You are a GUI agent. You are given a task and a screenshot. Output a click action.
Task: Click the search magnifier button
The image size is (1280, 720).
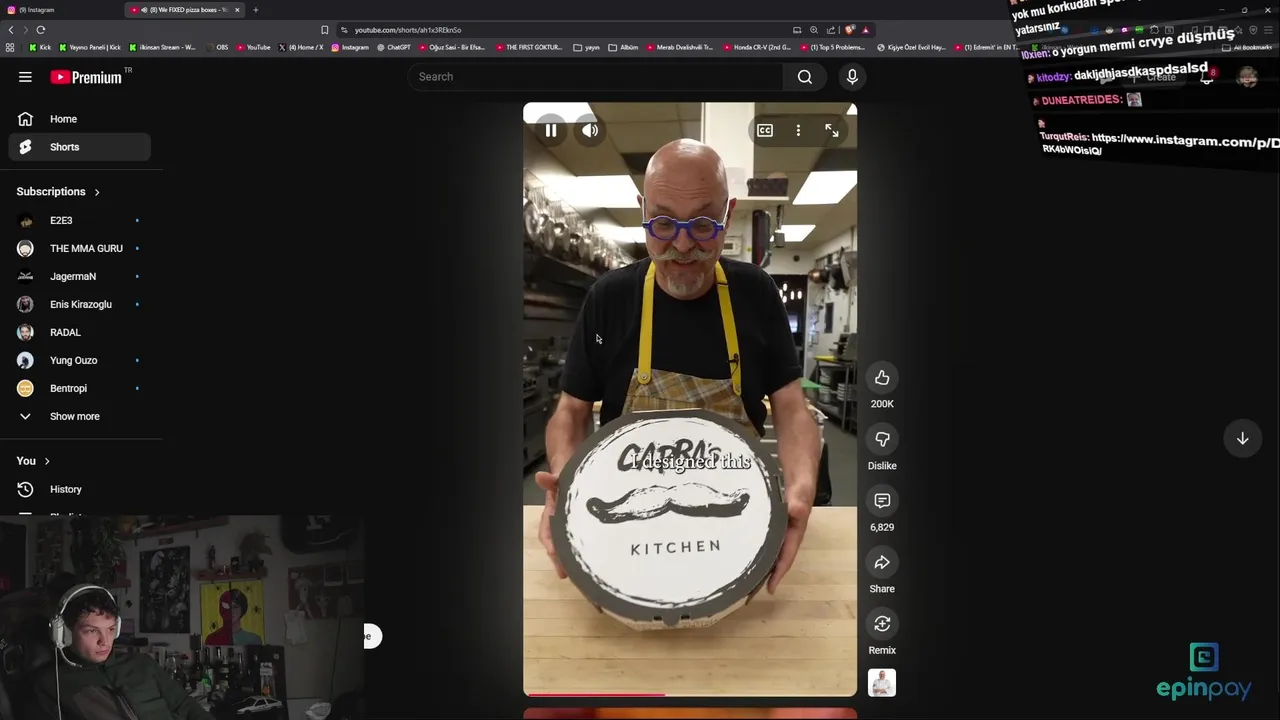pos(804,77)
